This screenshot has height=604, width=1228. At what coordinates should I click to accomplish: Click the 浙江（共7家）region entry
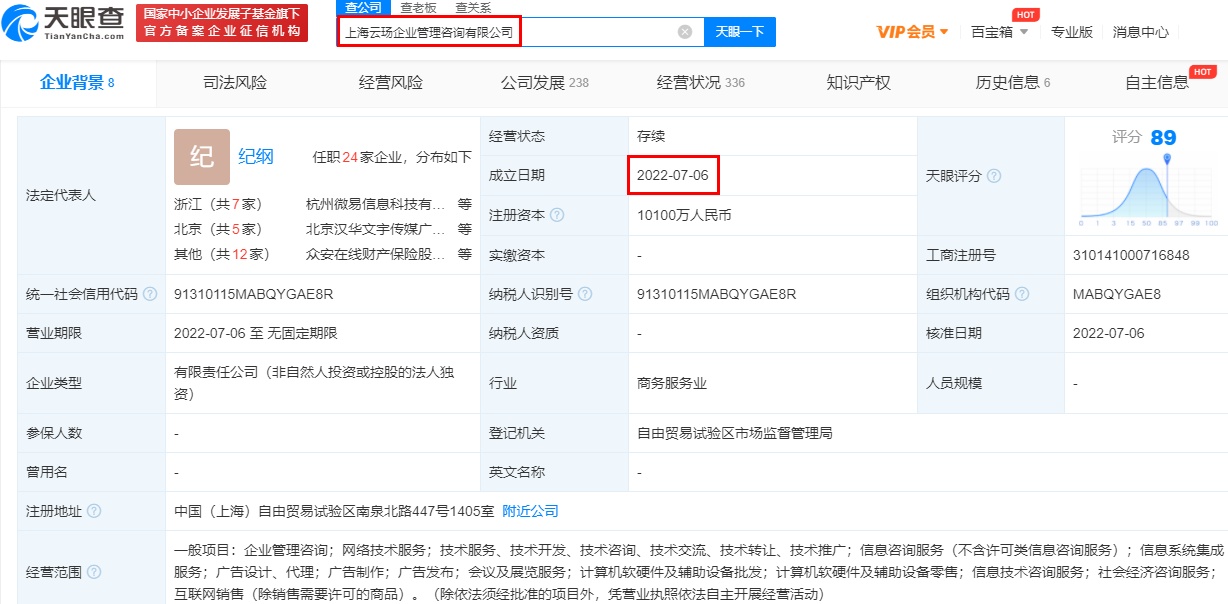click(x=218, y=204)
